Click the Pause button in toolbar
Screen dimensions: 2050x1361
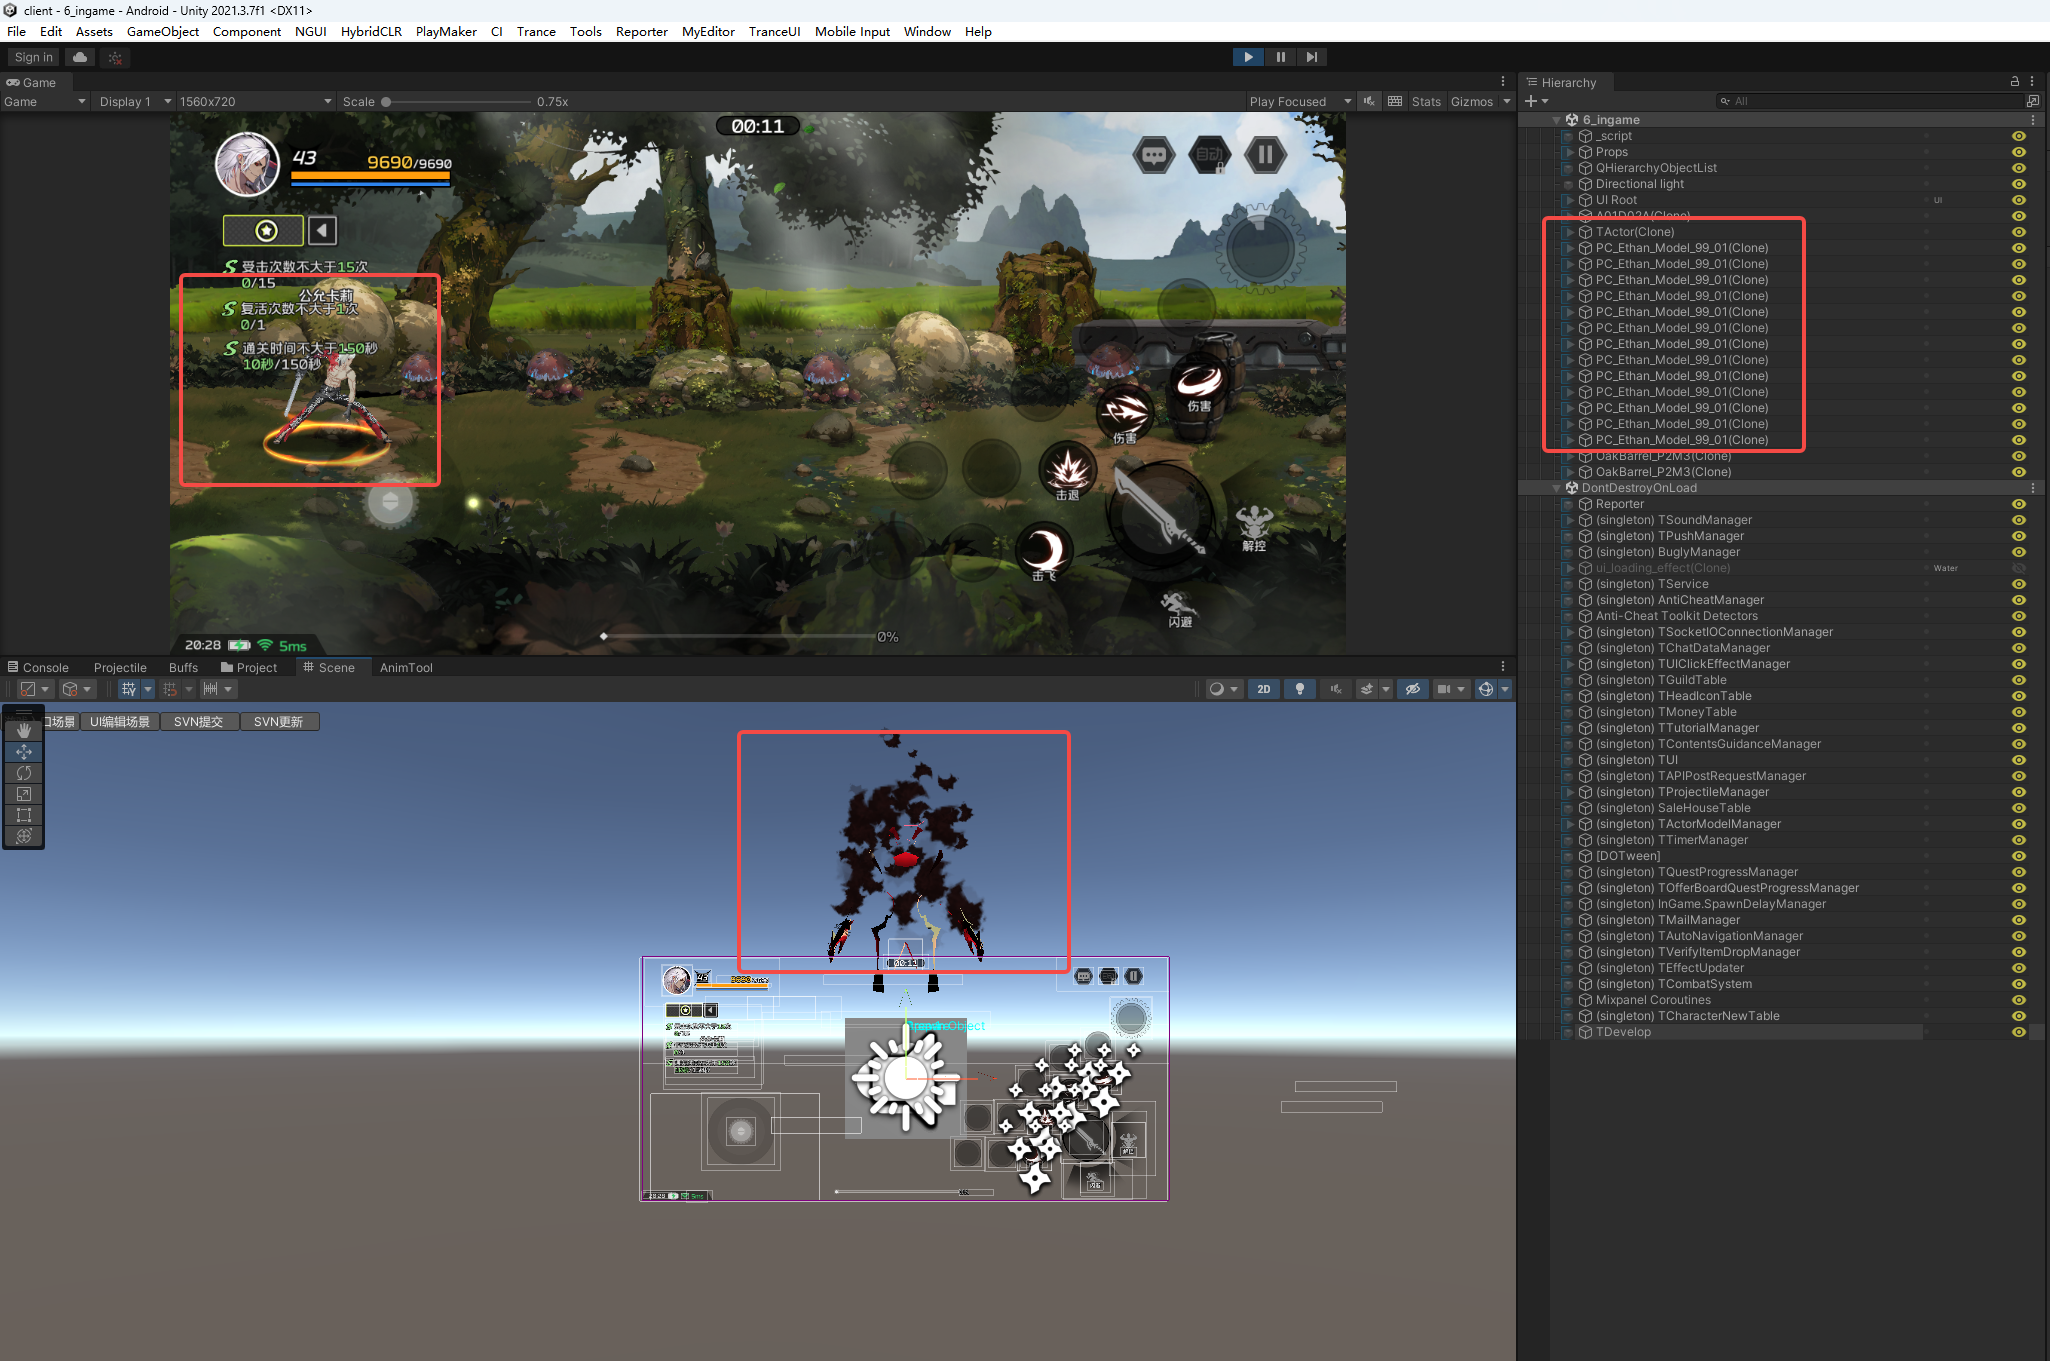pos(1280,57)
